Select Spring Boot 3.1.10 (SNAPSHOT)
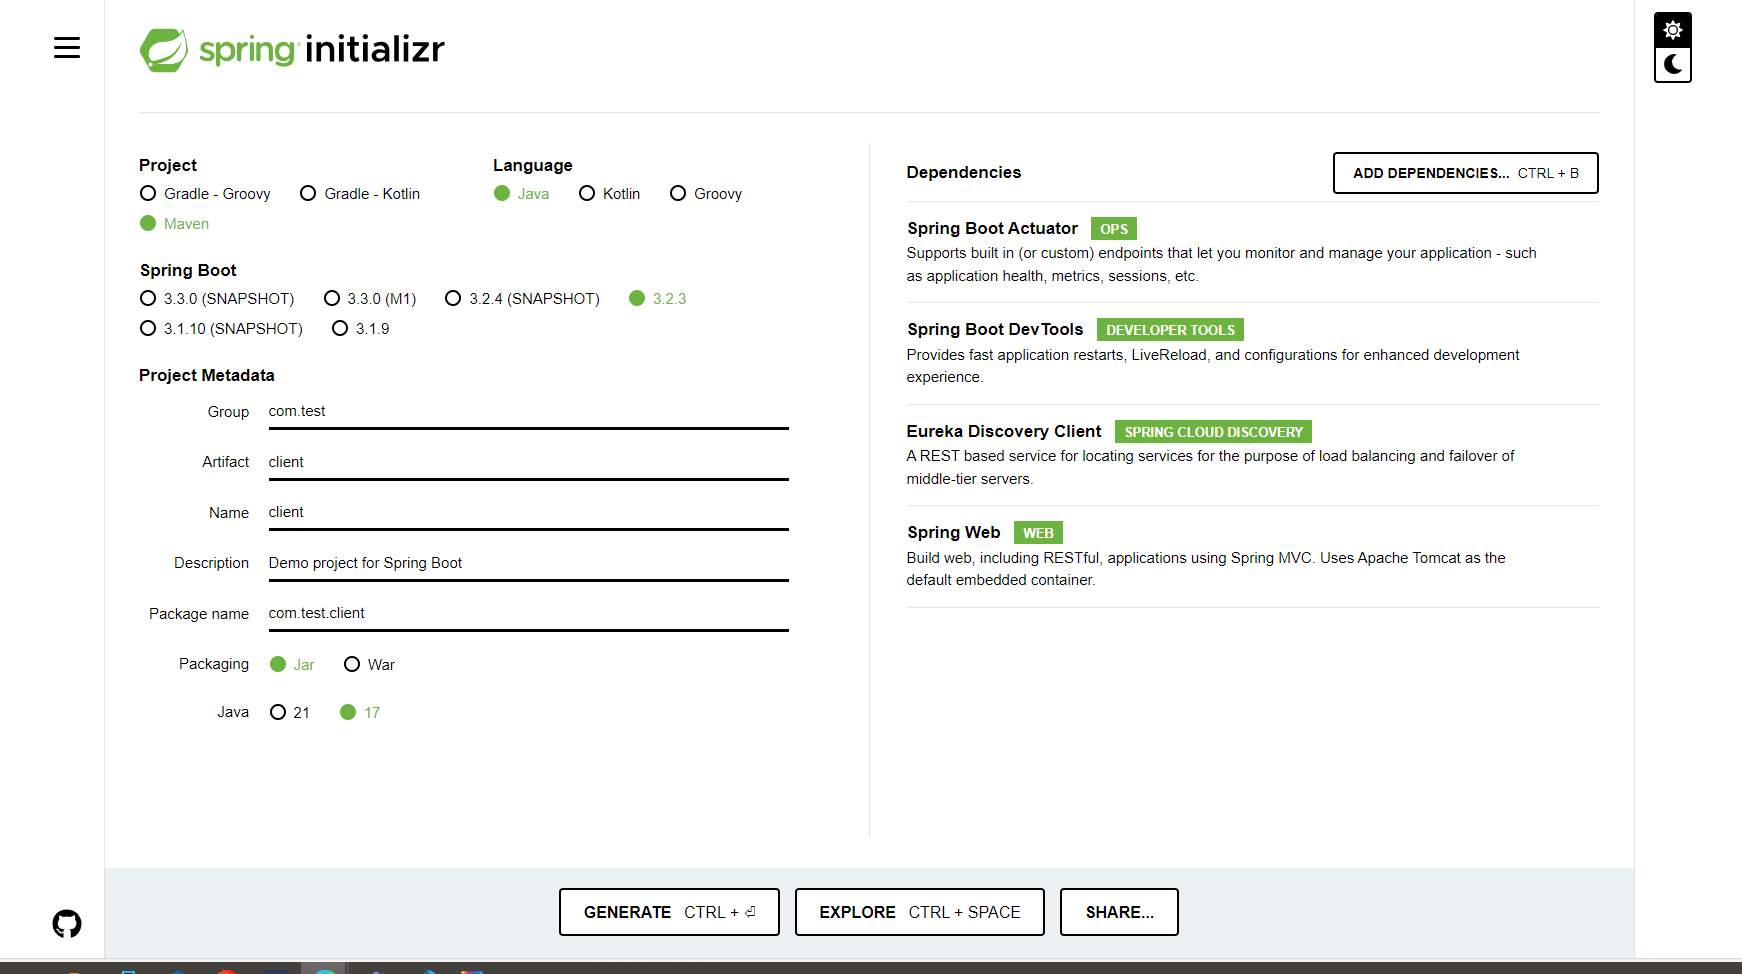This screenshot has height=974, width=1742. (221, 329)
